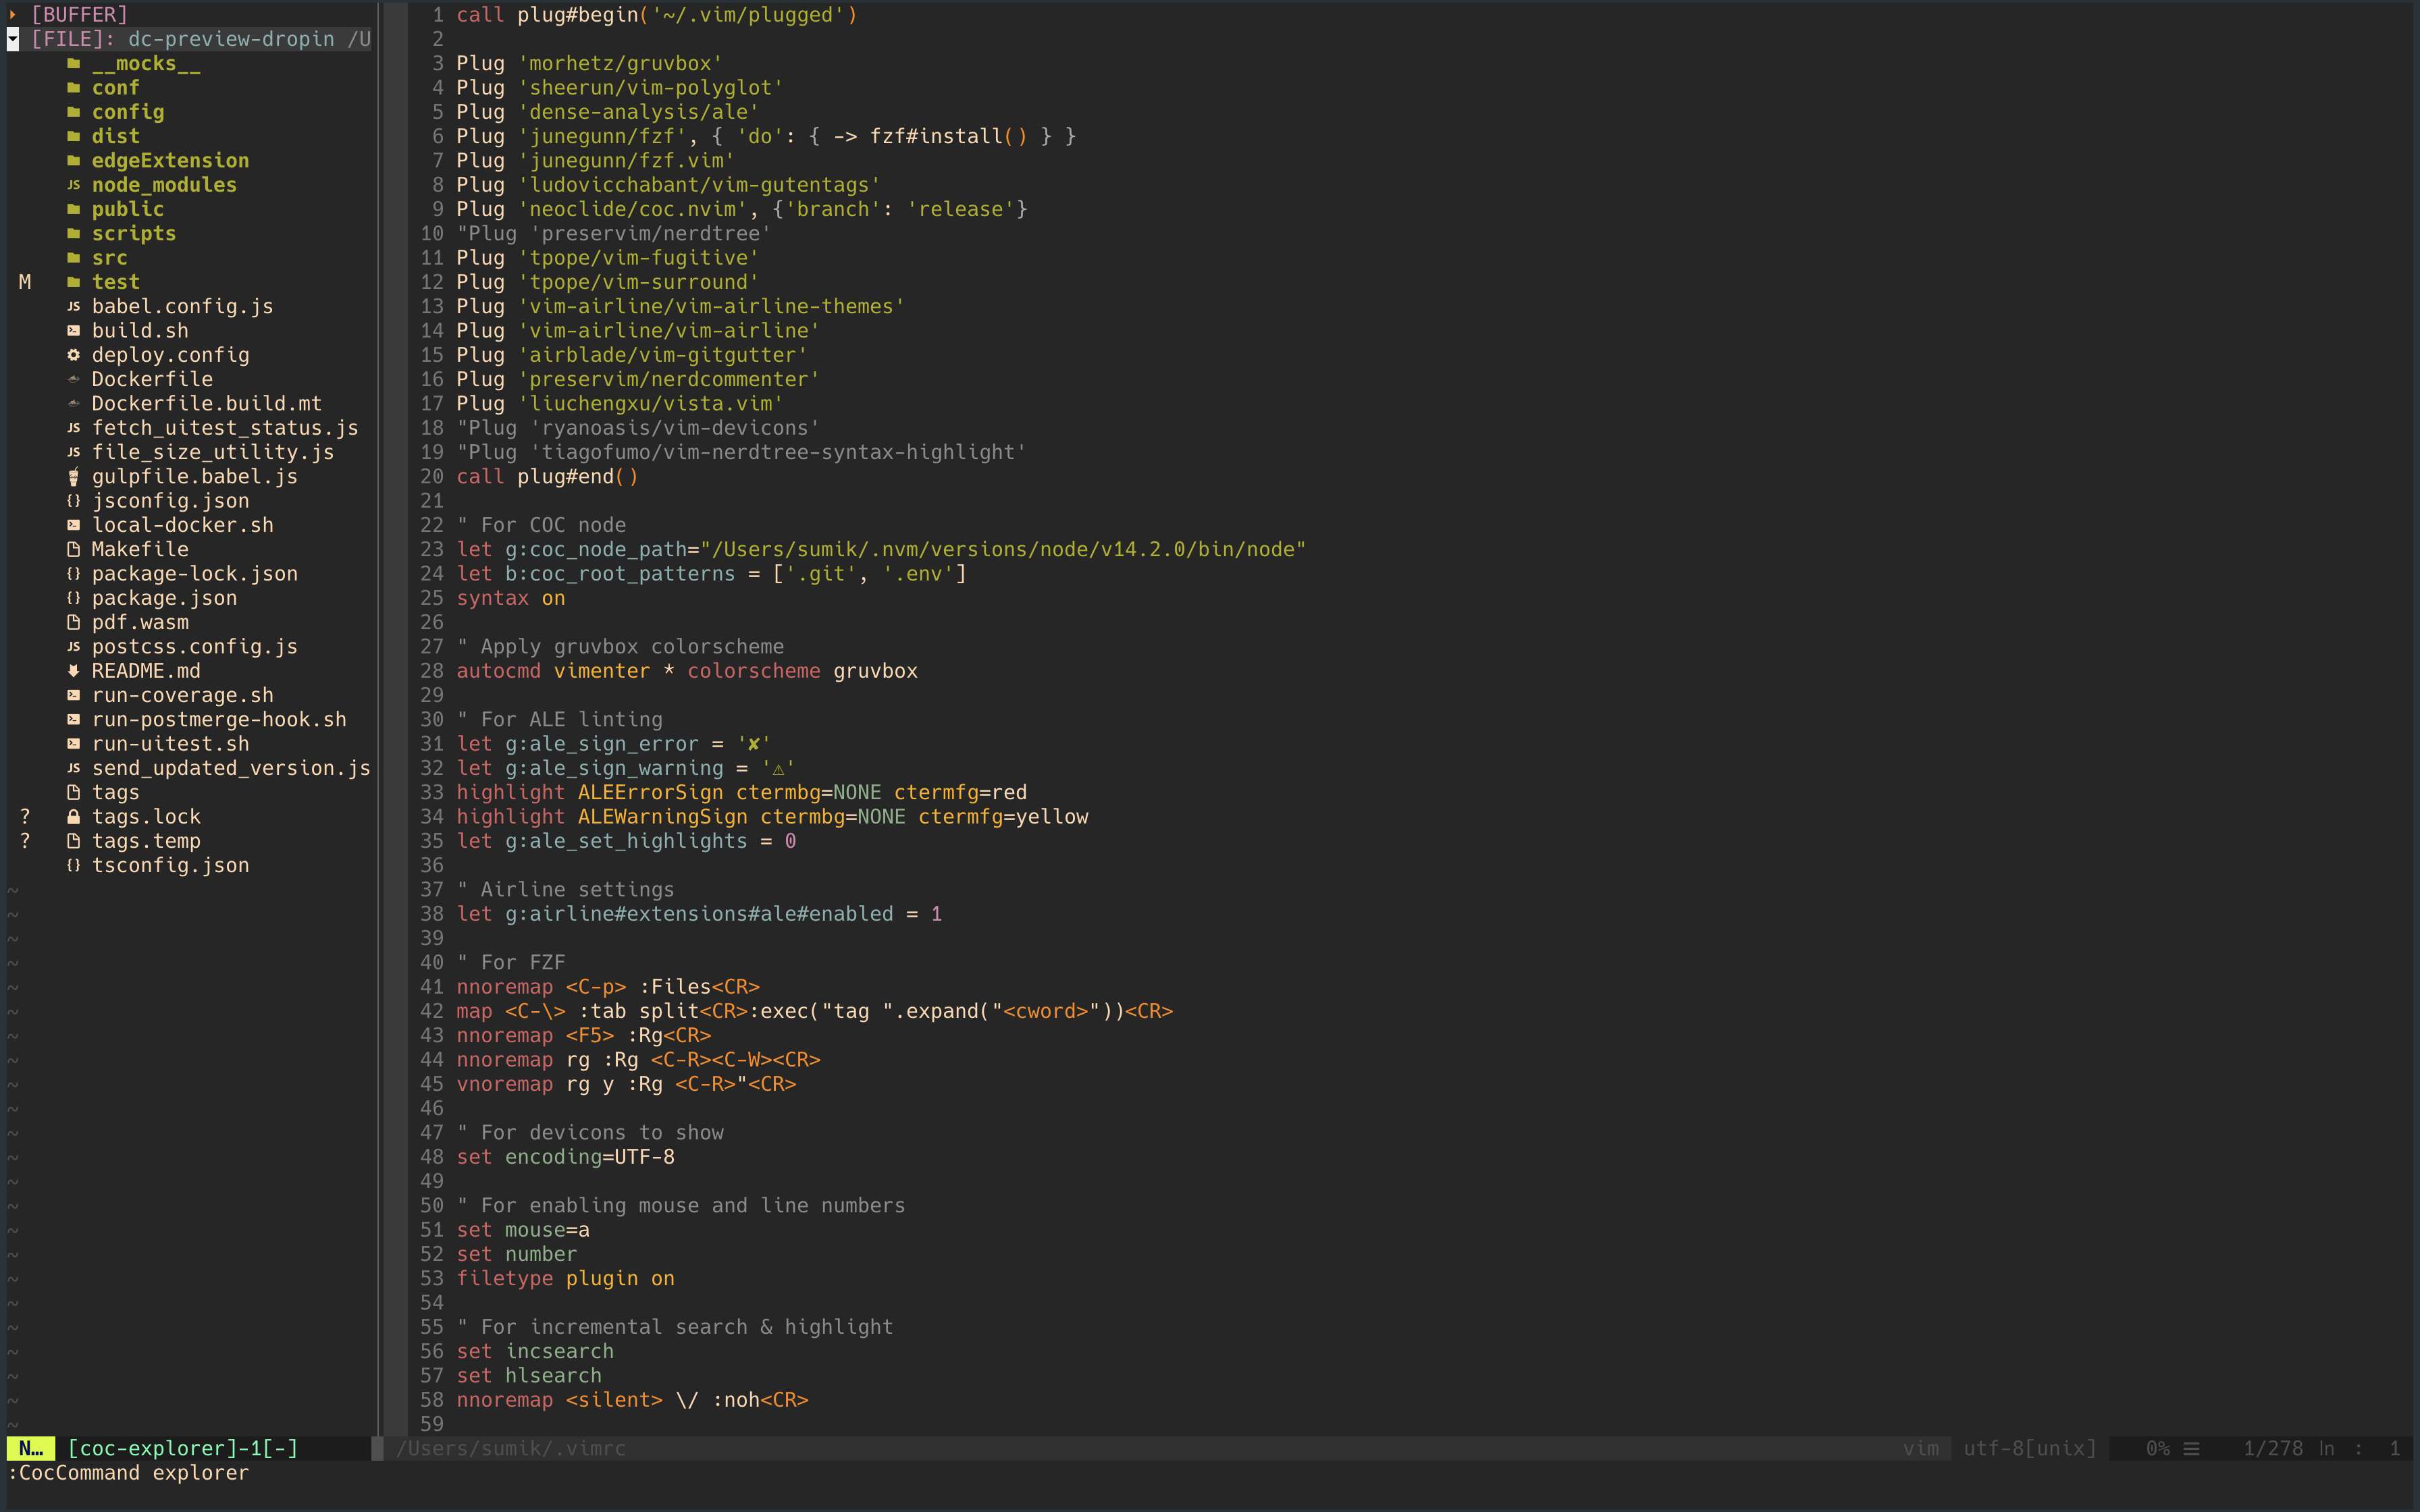Click the file icon beside Makefile
This screenshot has height=1512, width=2420.
tap(74, 549)
